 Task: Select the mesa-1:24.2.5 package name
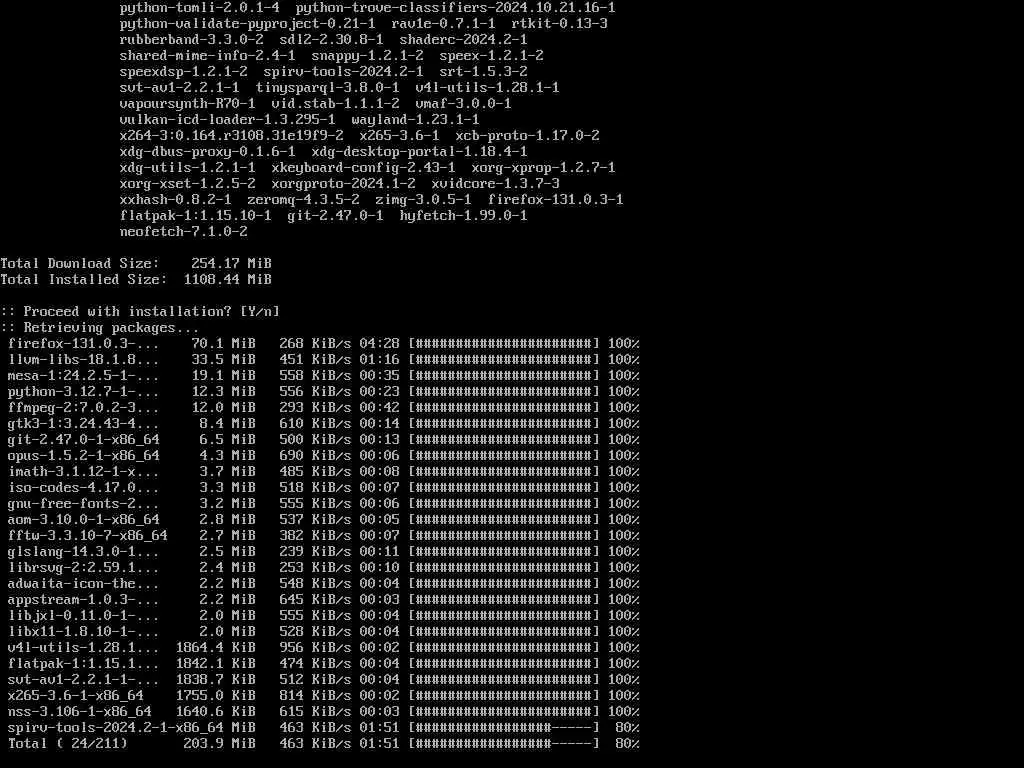tap(84, 376)
